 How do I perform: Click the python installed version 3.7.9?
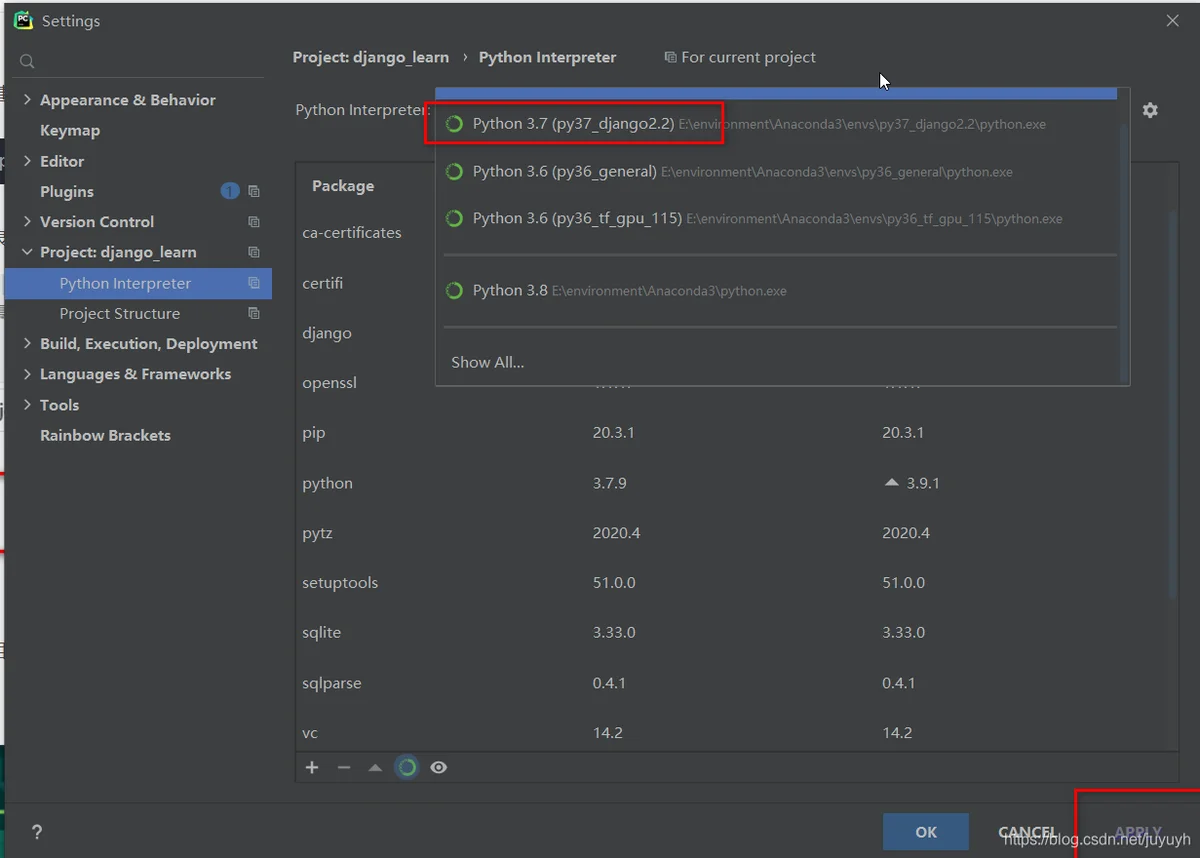pos(610,483)
